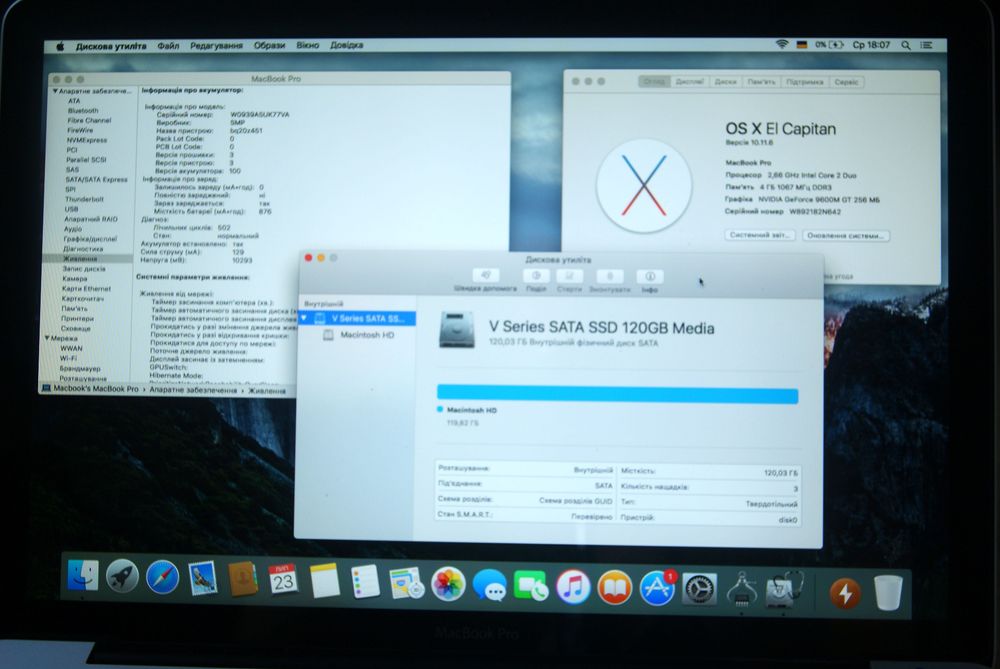Open the Notes icon in dock
Viewport: 1000px width, 669px height.
(325, 581)
